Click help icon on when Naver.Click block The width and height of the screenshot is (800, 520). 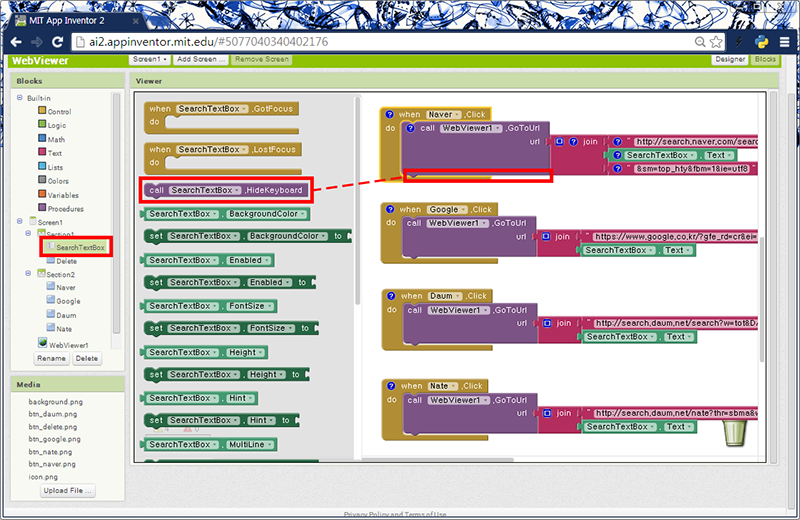(x=389, y=114)
